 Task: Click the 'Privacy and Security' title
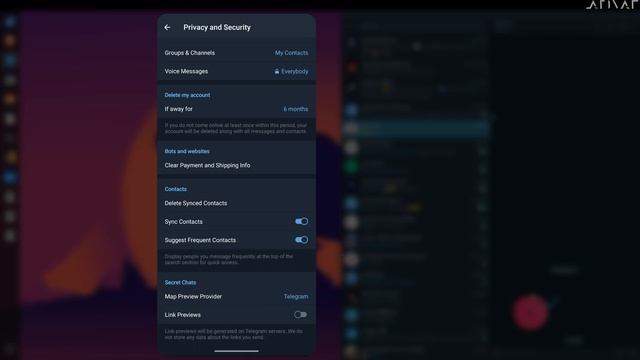pyautogui.click(x=217, y=27)
